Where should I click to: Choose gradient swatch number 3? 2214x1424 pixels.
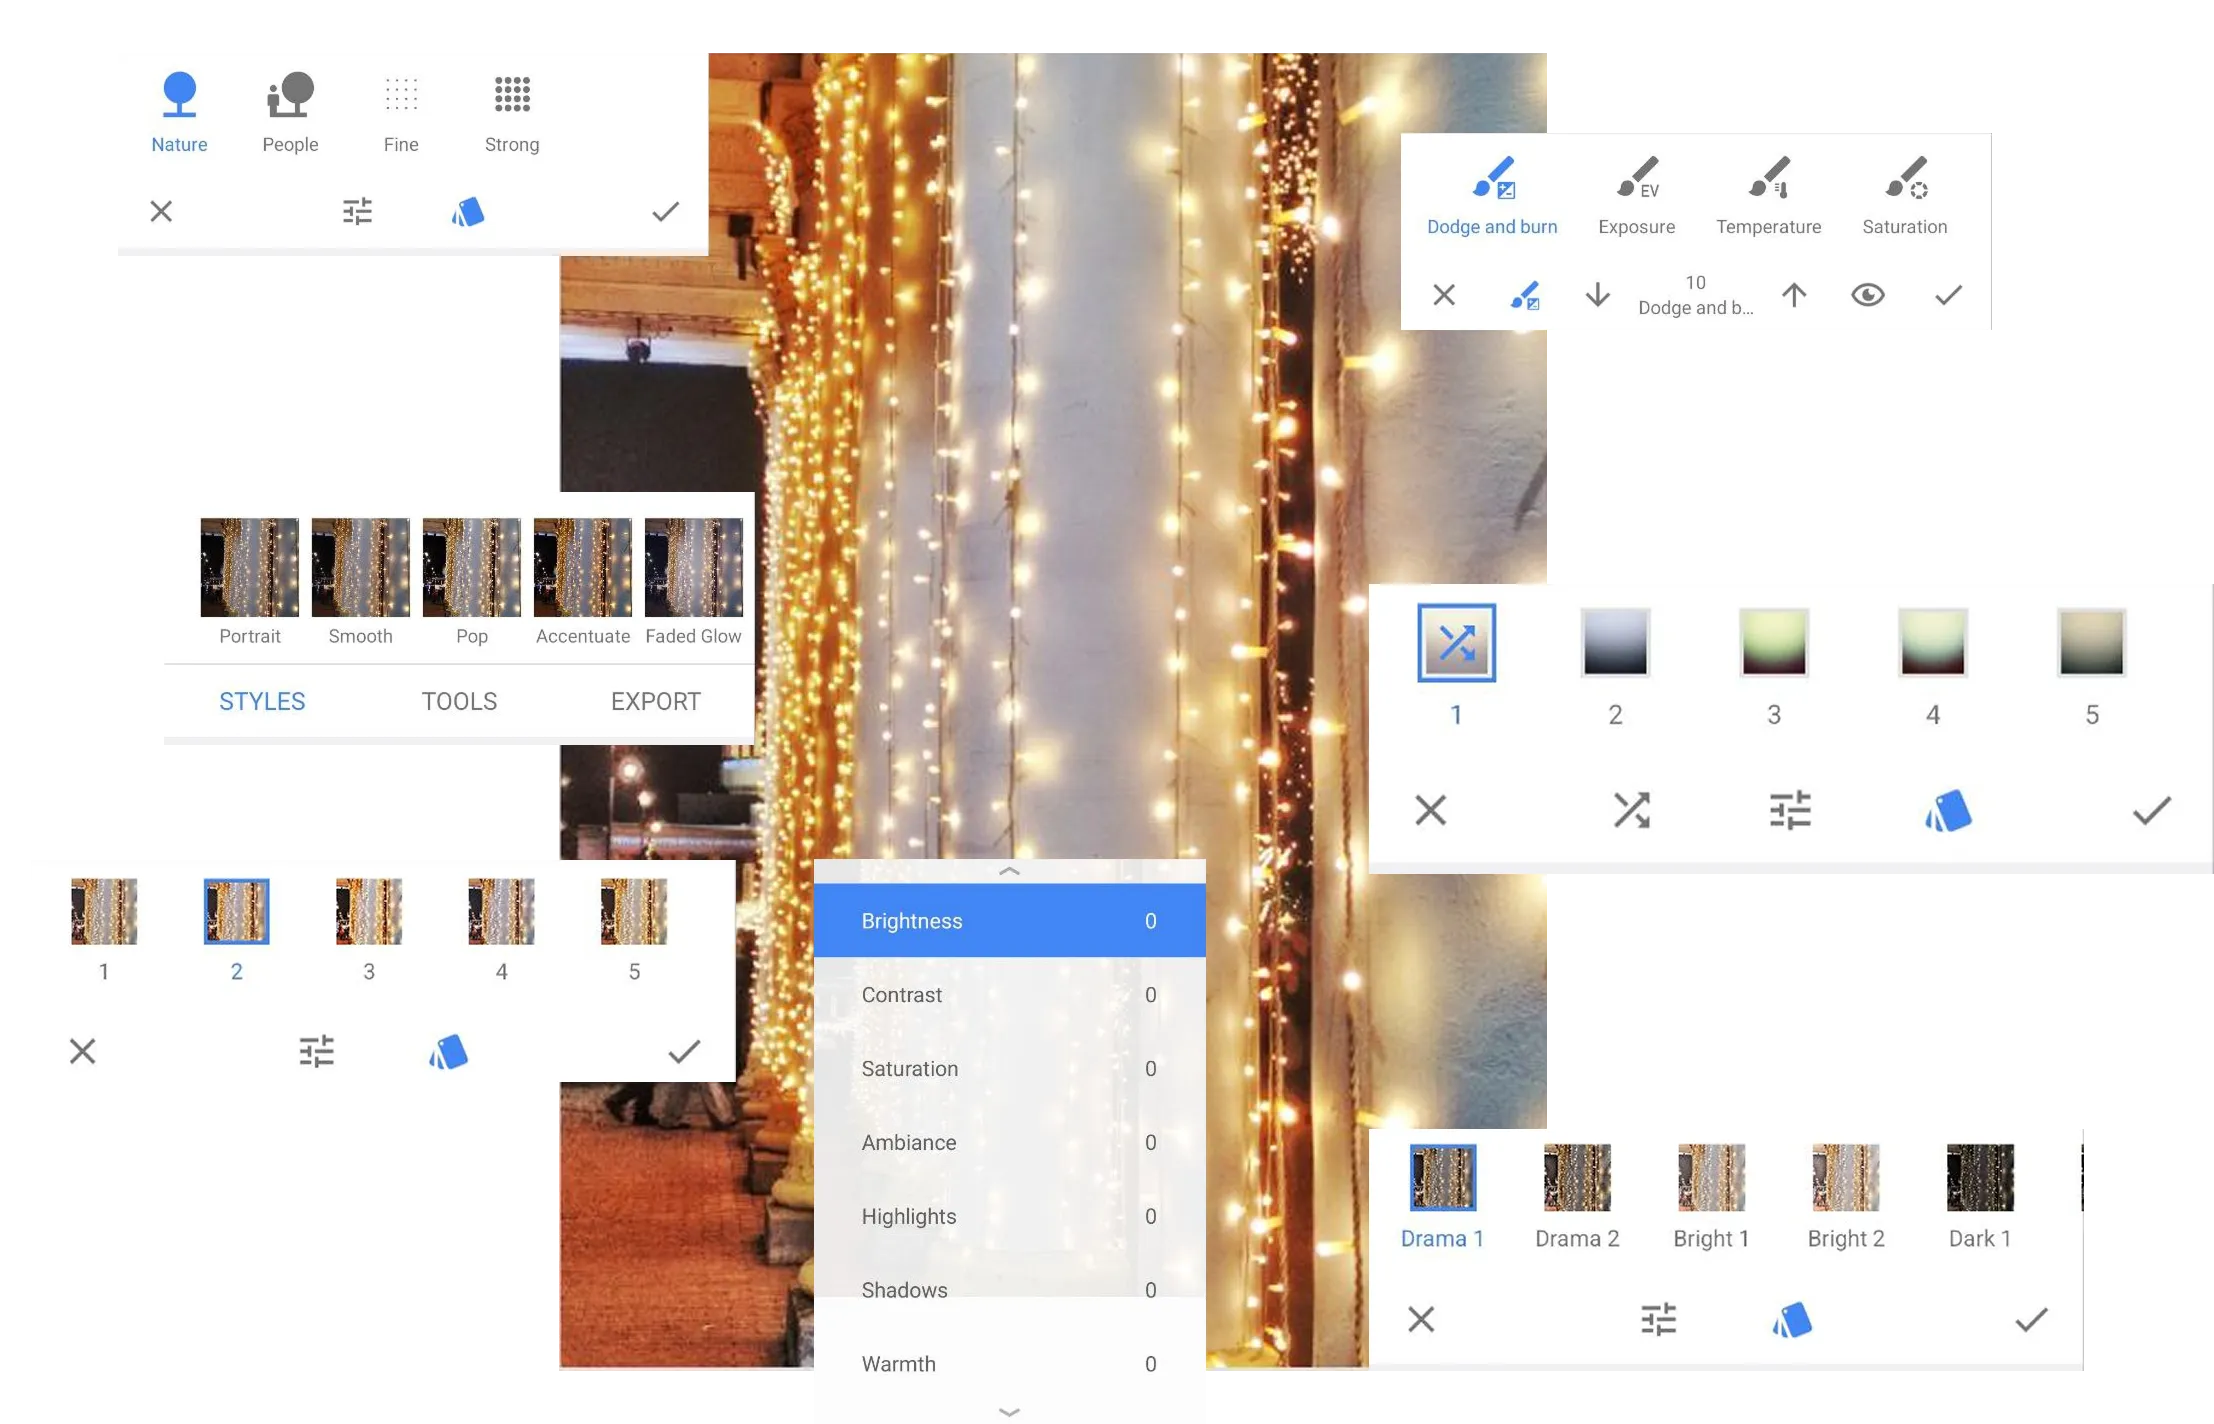pos(1773,643)
